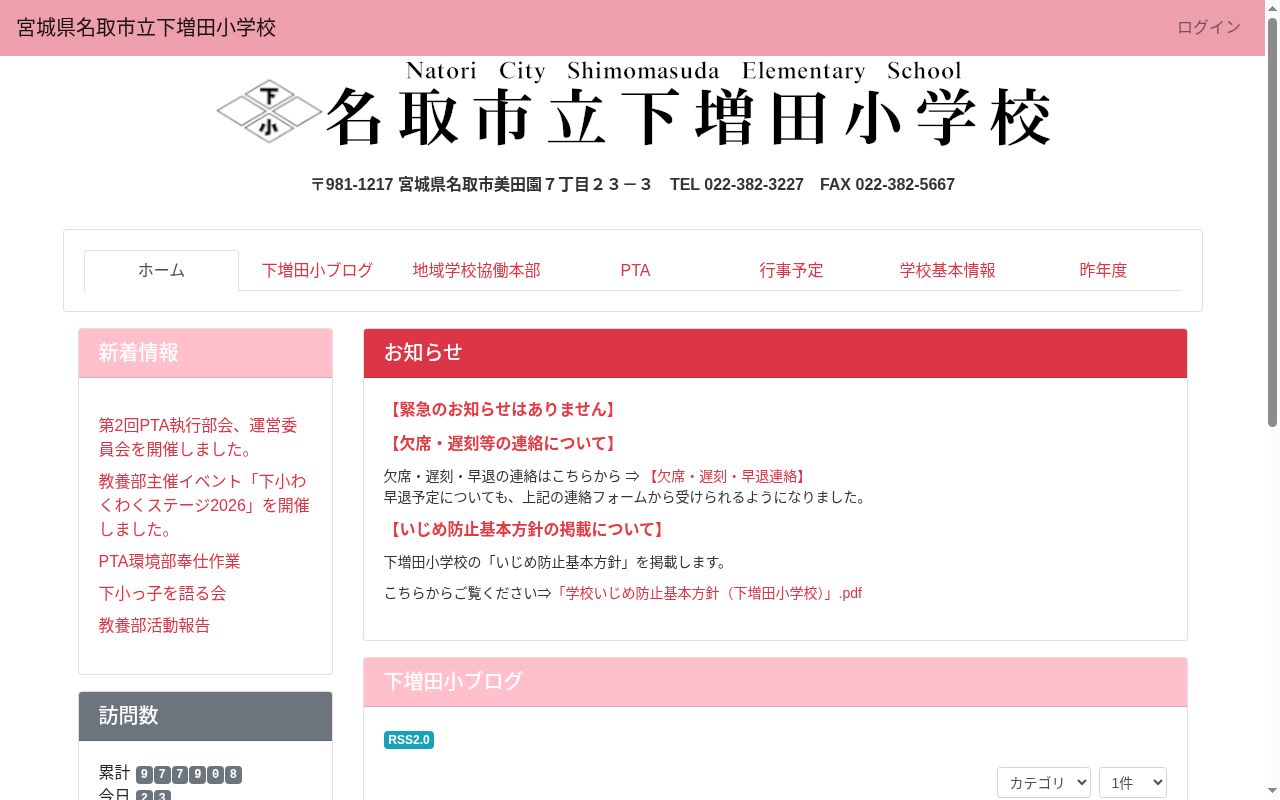Click the ログイン link
The width and height of the screenshot is (1280, 800).
pos(1209,27)
